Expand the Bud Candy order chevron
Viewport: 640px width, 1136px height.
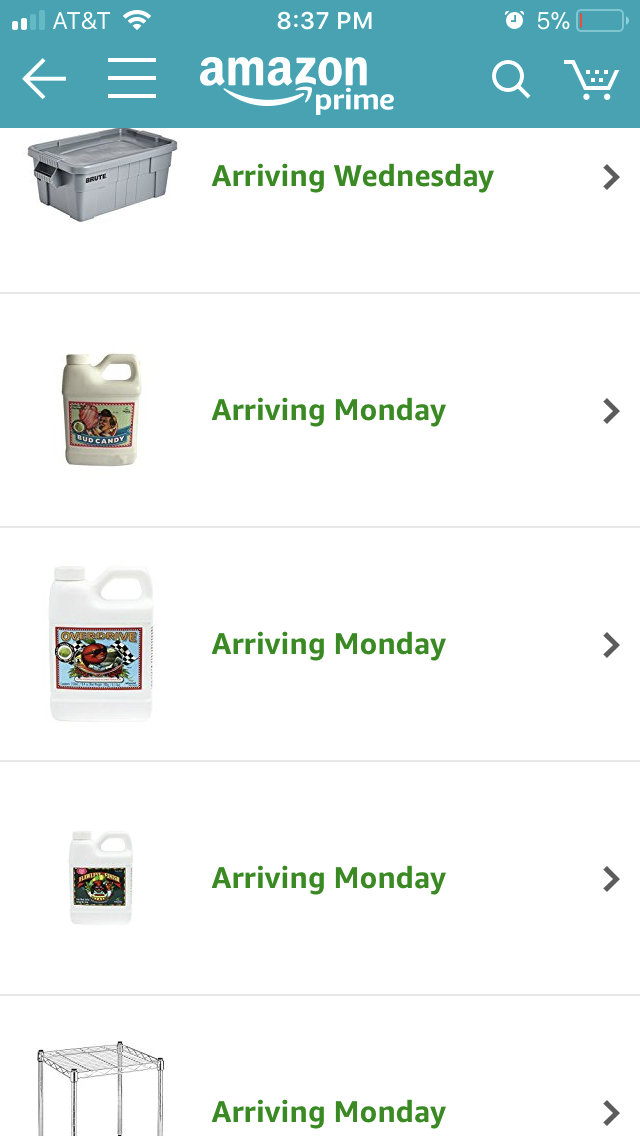[612, 411]
